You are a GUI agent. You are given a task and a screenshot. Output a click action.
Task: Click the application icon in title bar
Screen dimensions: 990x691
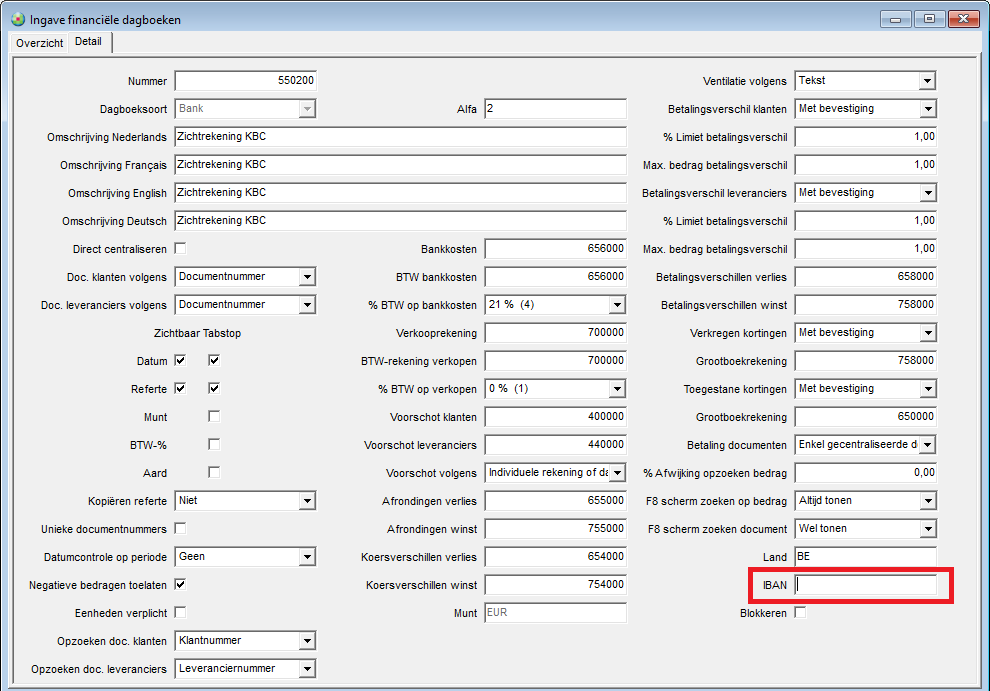tap(16, 19)
